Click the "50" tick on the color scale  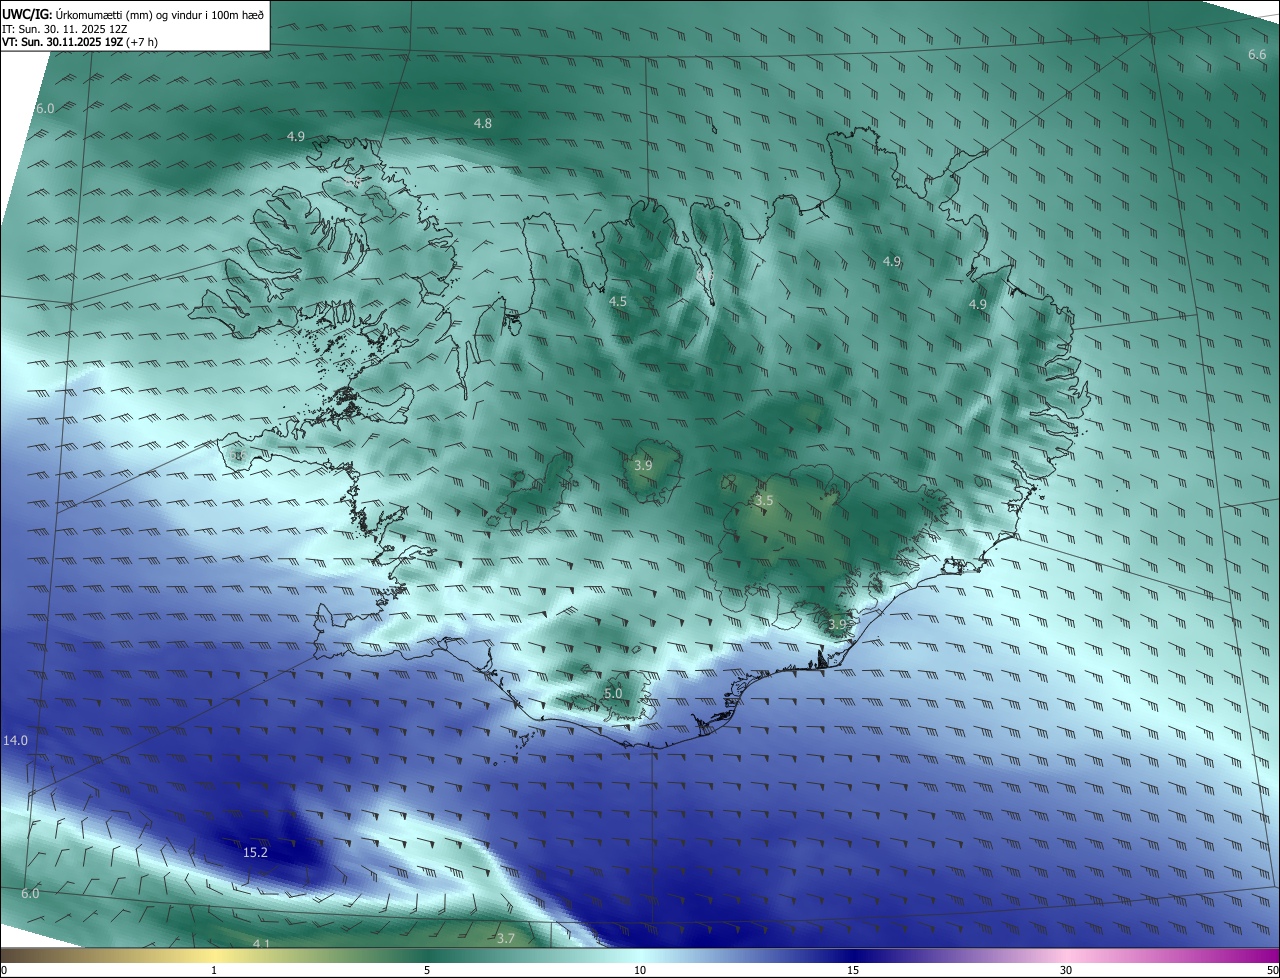(x=1272, y=970)
